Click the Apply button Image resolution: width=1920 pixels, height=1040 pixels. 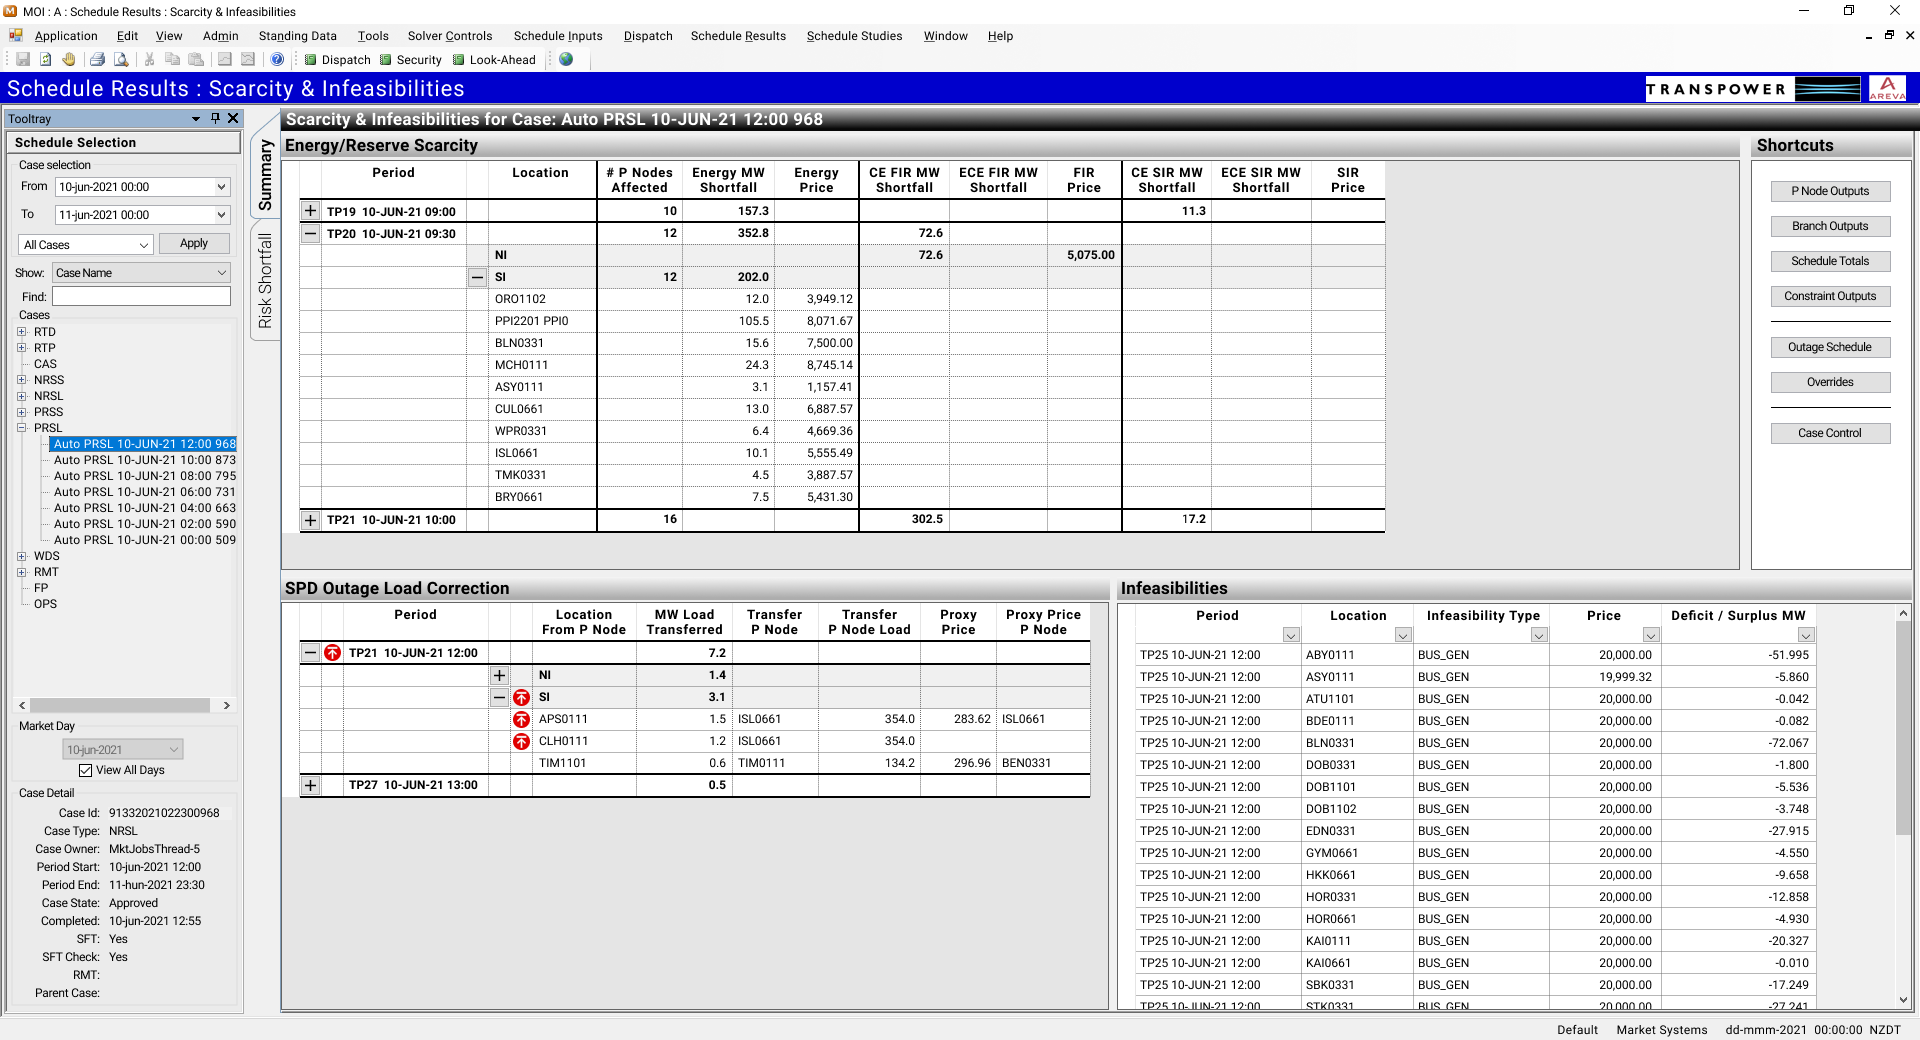point(194,243)
